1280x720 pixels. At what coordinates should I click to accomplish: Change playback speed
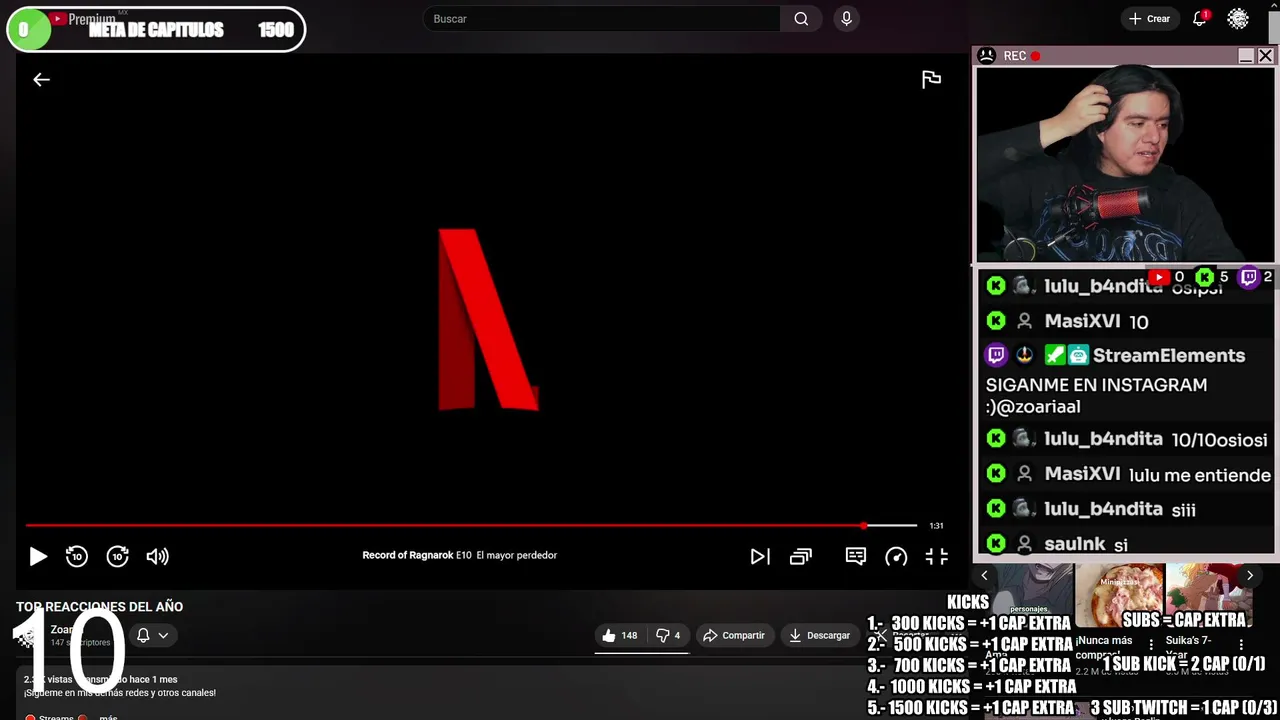point(896,557)
